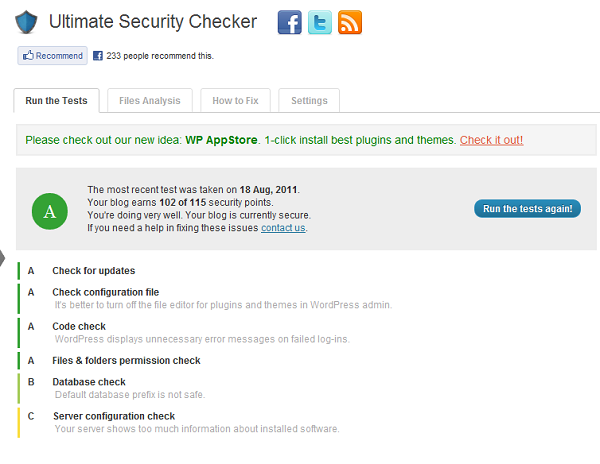Screen dimensions: 600x464
Task: Select Files & folders permission check
Action: tap(126, 361)
